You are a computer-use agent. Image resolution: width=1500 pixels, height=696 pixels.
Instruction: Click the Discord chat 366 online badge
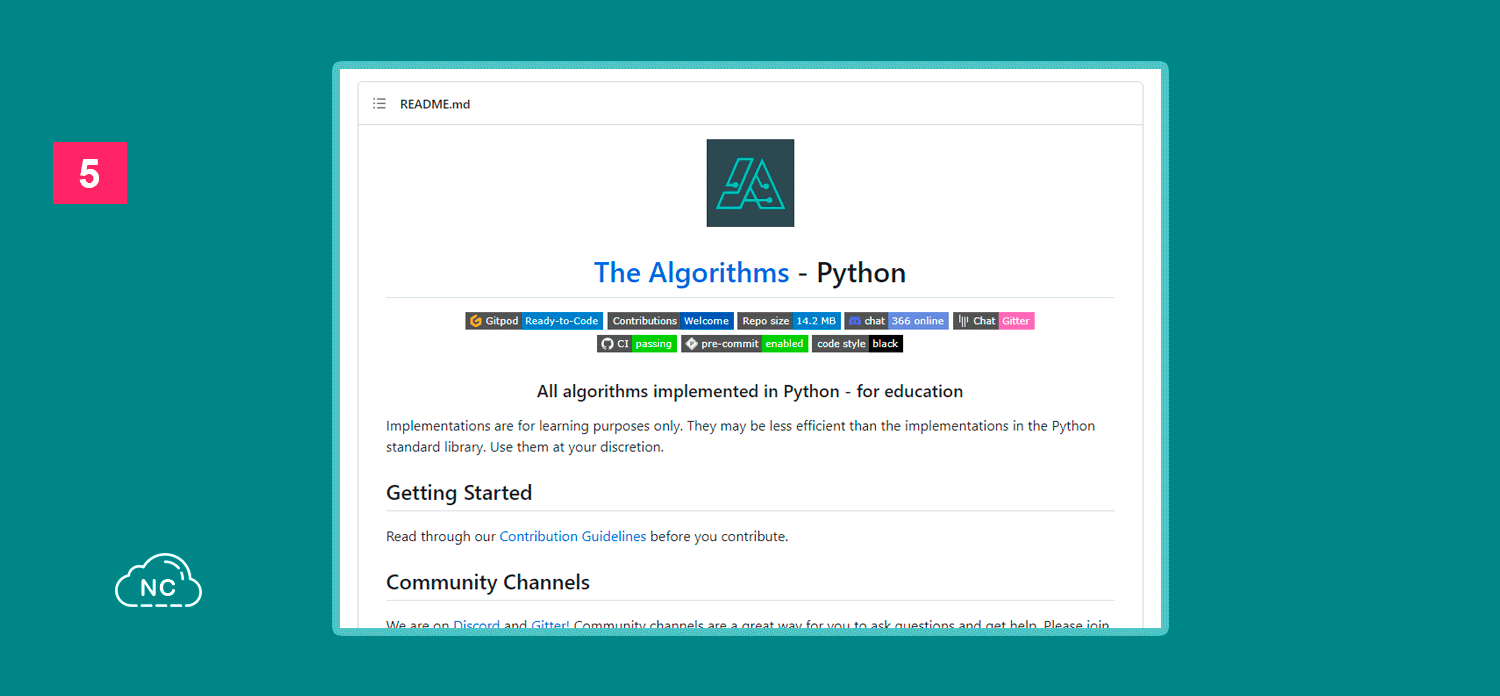[896, 321]
